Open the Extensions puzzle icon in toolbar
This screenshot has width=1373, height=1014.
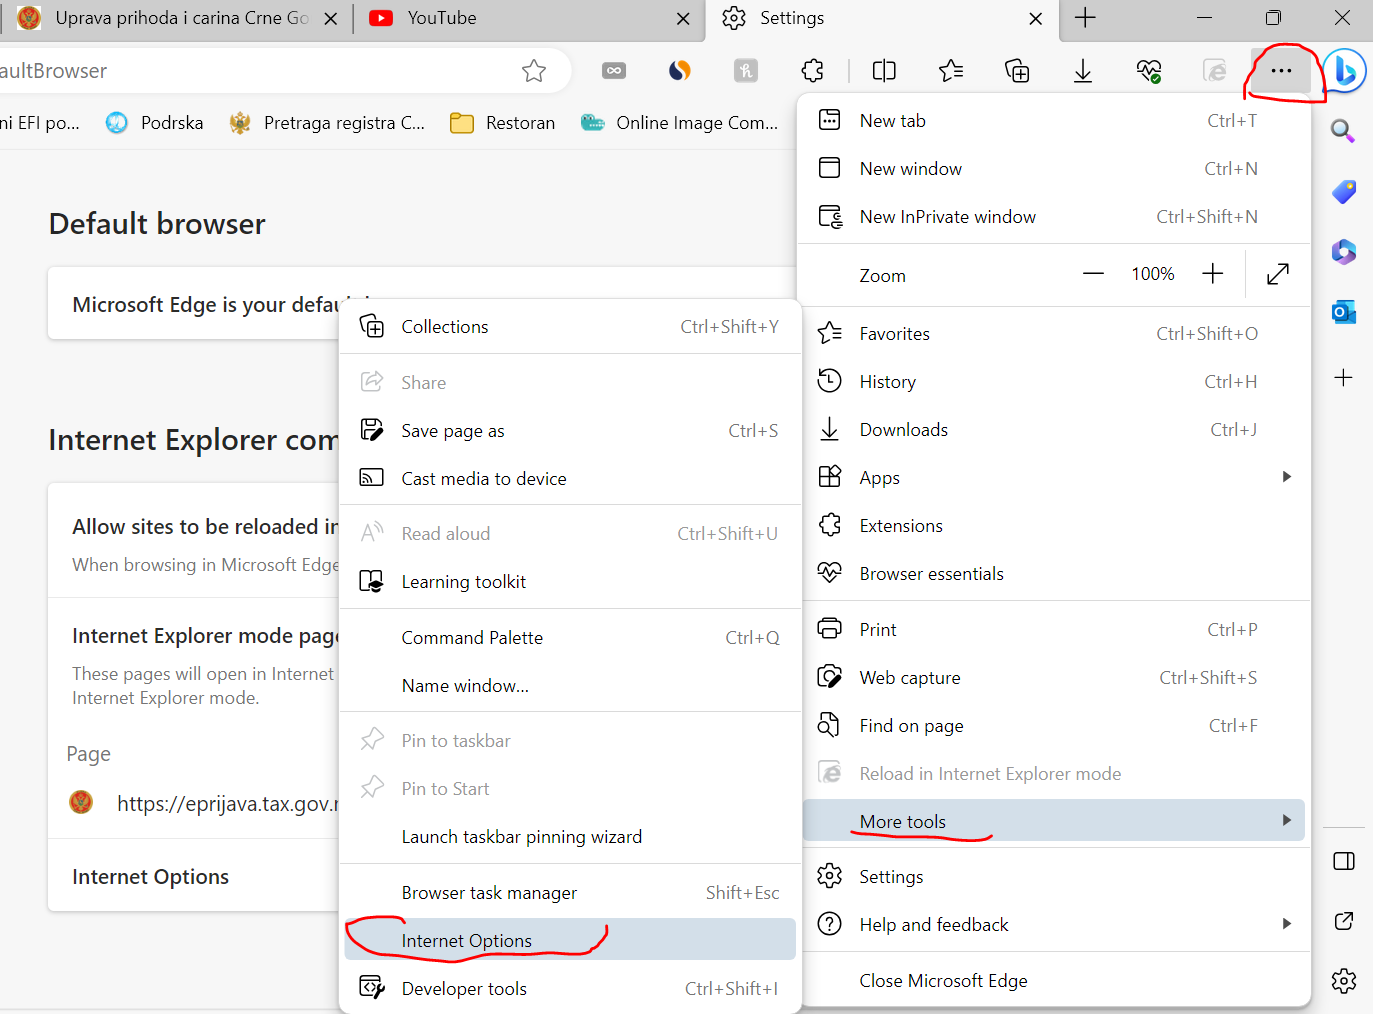click(x=813, y=71)
